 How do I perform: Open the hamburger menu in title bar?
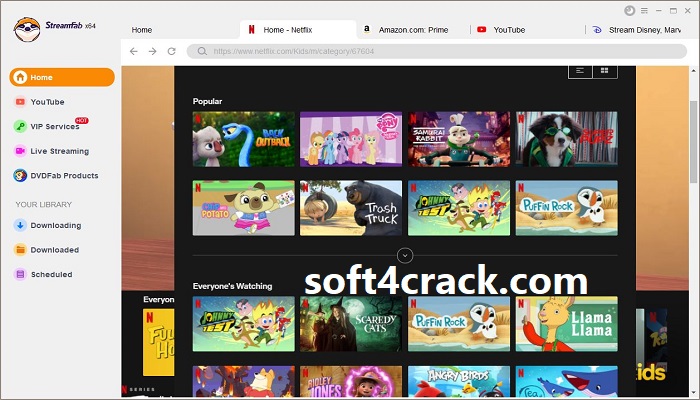click(x=644, y=10)
